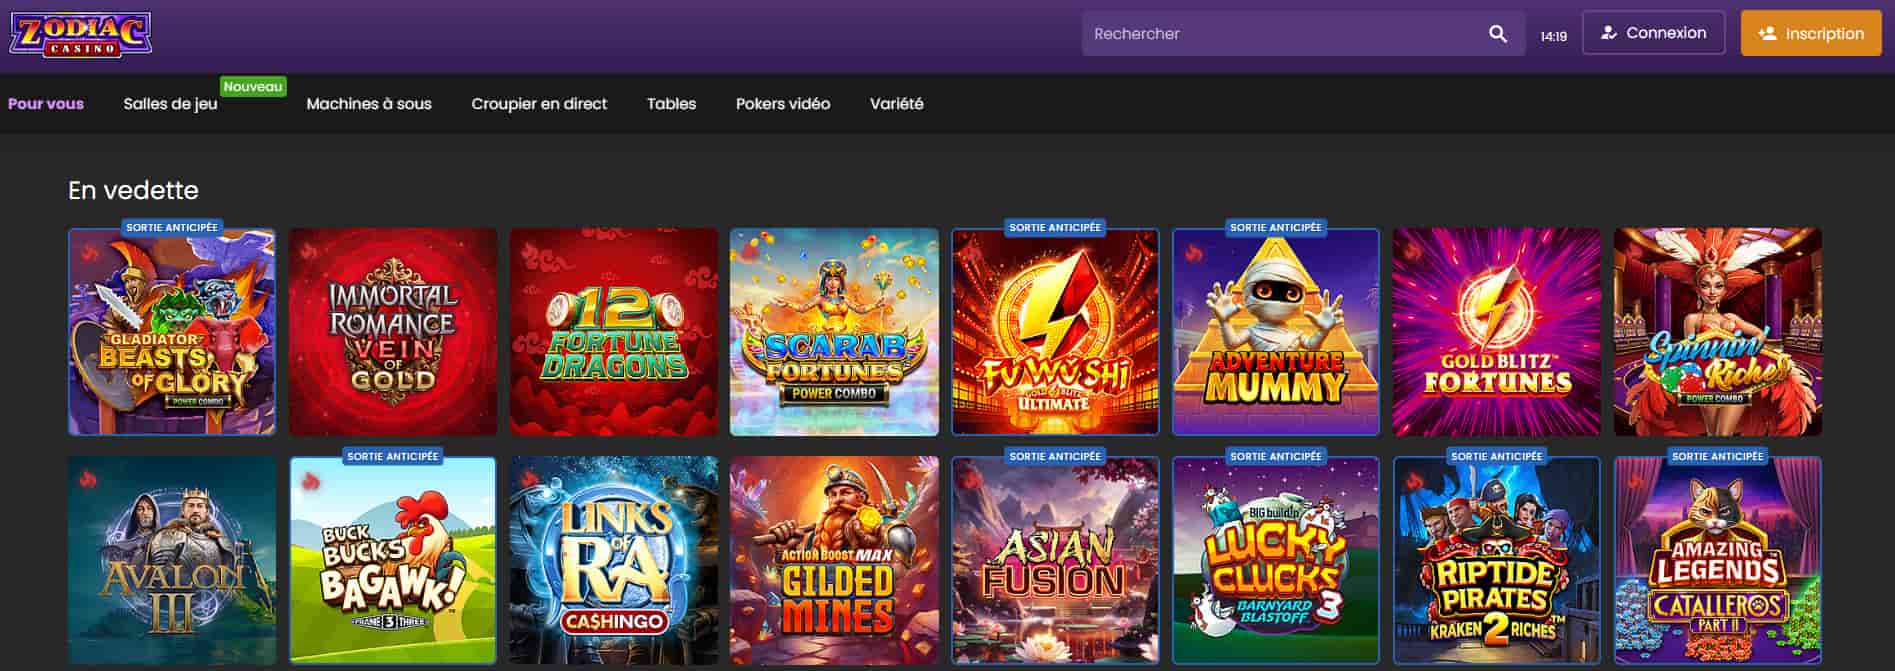Click the 14:19 clock text
Image resolution: width=1895 pixels, height=671 pixels.
coord(1553,36)
